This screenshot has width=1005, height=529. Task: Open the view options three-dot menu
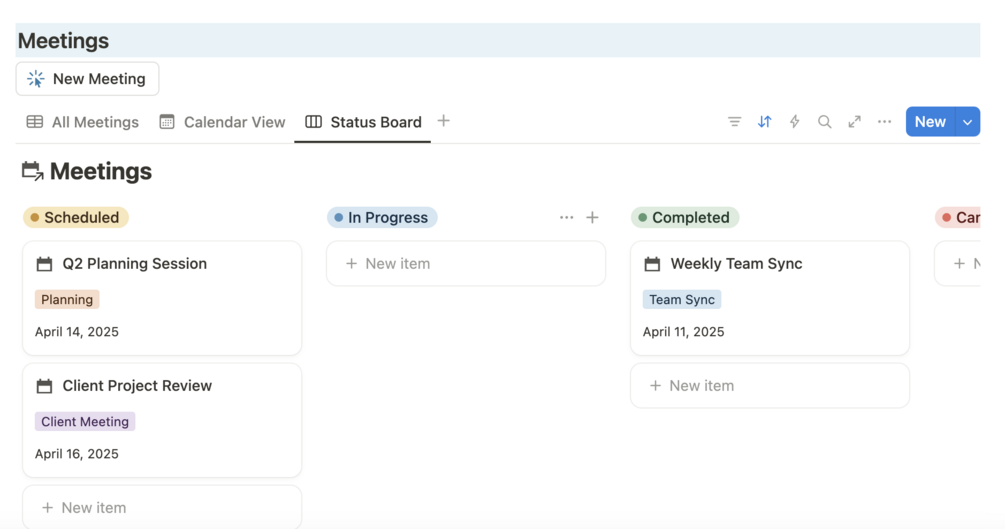(884, 122)
